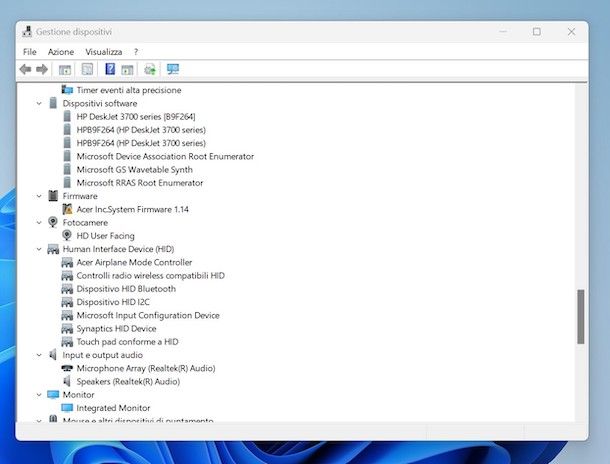Click the Dispositivi software category icon
Image resolution: width=610 pixels, height=464 pixels.
click(x=53, y=103)
